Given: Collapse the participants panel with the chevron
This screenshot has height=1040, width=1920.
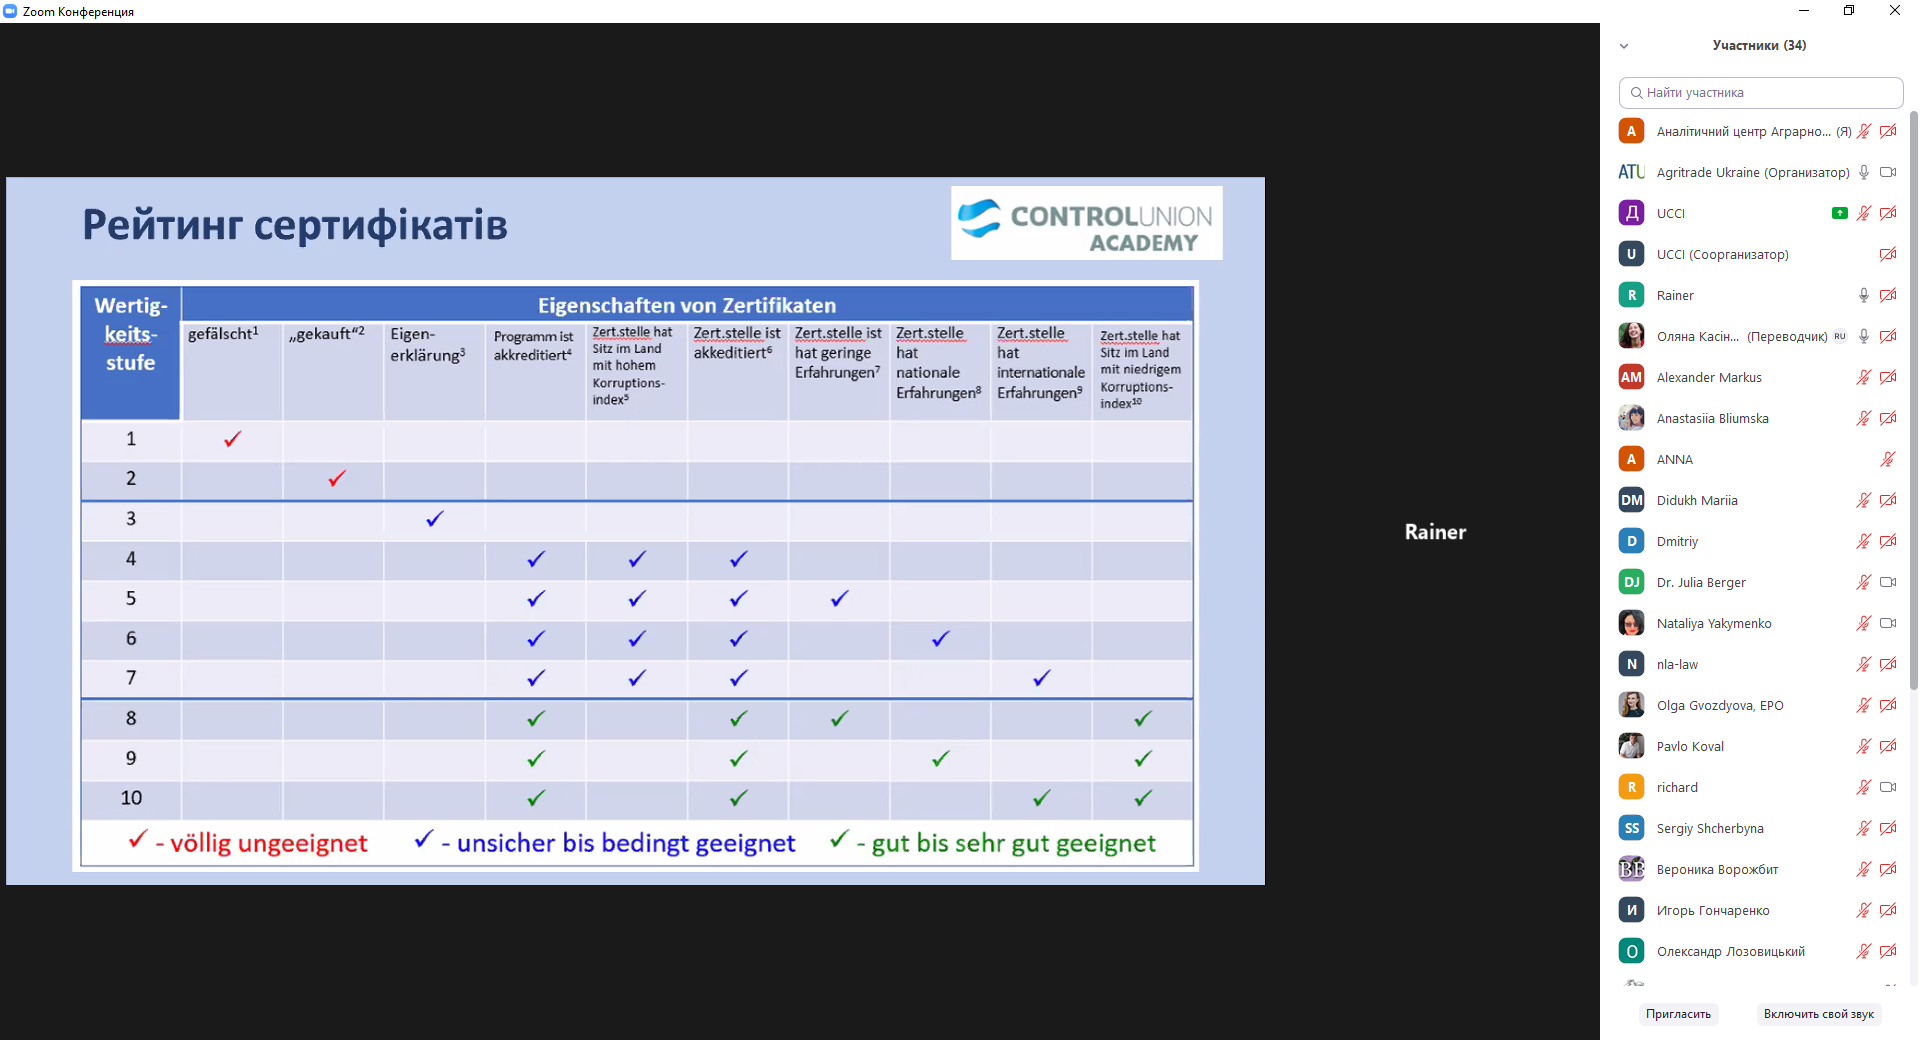Looking at the screenshot, I should 1624,46.
